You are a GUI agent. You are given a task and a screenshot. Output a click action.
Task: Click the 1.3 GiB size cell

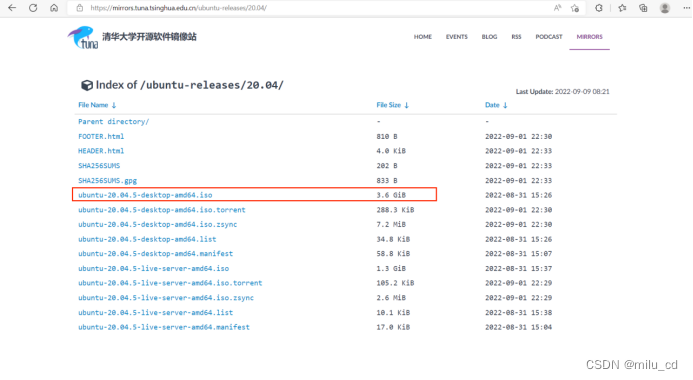click(391, 269)
